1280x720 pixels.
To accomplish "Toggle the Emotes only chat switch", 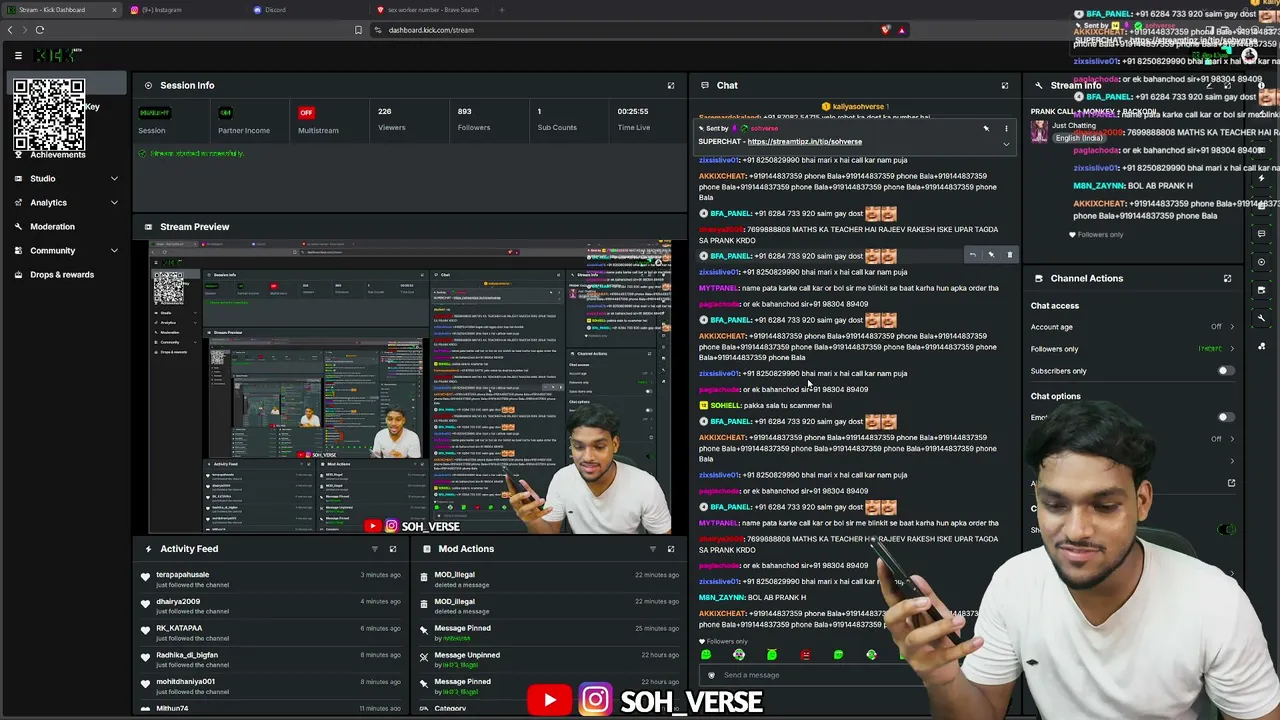I will coord(1225,417).
